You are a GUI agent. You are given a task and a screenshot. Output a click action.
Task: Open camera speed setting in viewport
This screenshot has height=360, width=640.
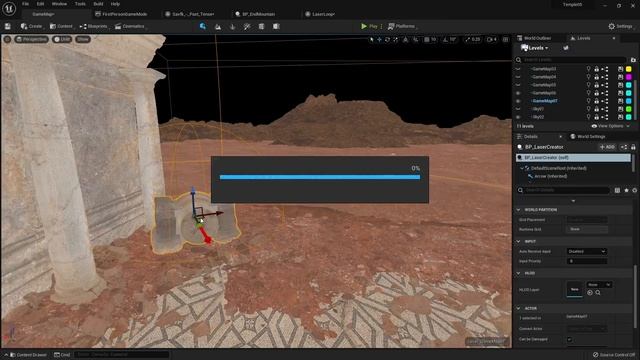[x=492, y=40]
